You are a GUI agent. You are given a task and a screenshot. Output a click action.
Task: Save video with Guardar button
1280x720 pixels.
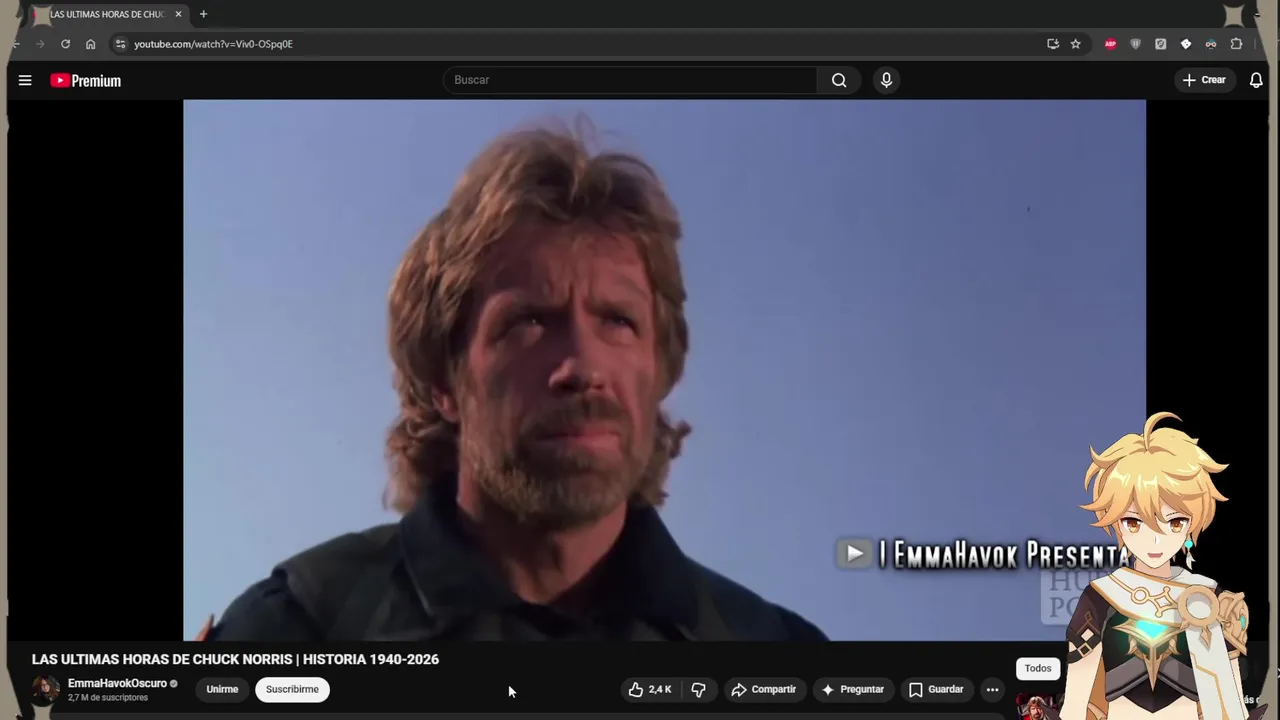pos(936,689)
